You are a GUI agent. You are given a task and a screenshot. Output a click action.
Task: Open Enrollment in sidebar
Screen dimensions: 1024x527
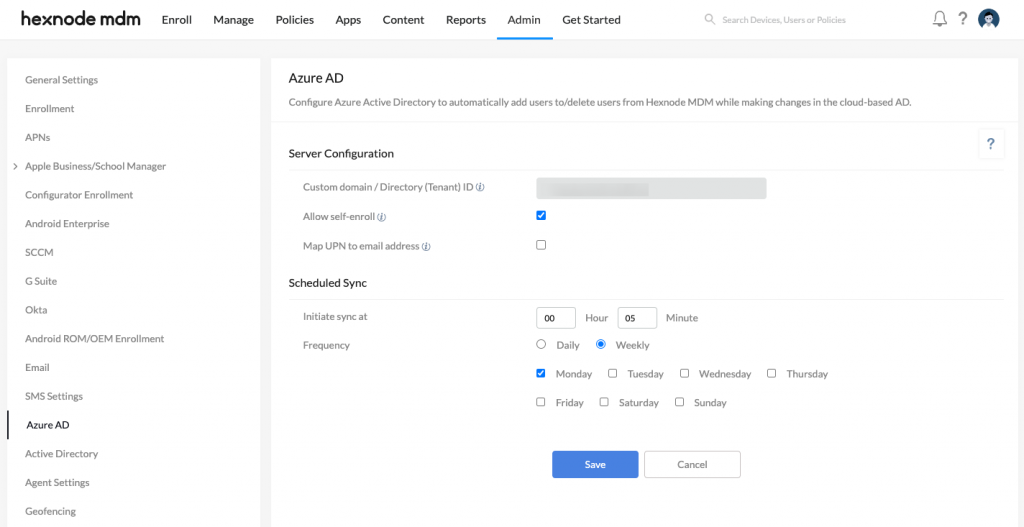click(50, 108)
